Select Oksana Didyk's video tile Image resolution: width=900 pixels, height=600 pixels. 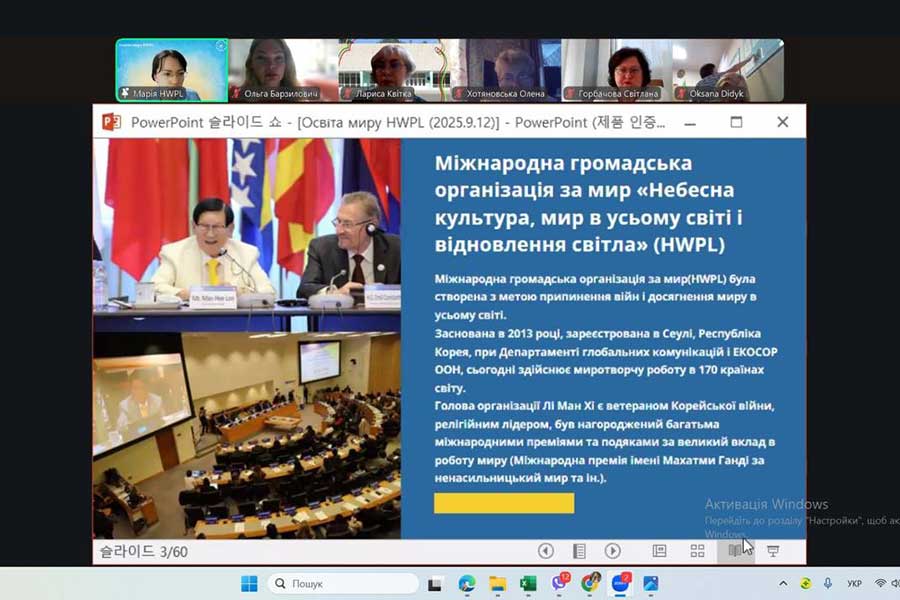coord(728,70)
